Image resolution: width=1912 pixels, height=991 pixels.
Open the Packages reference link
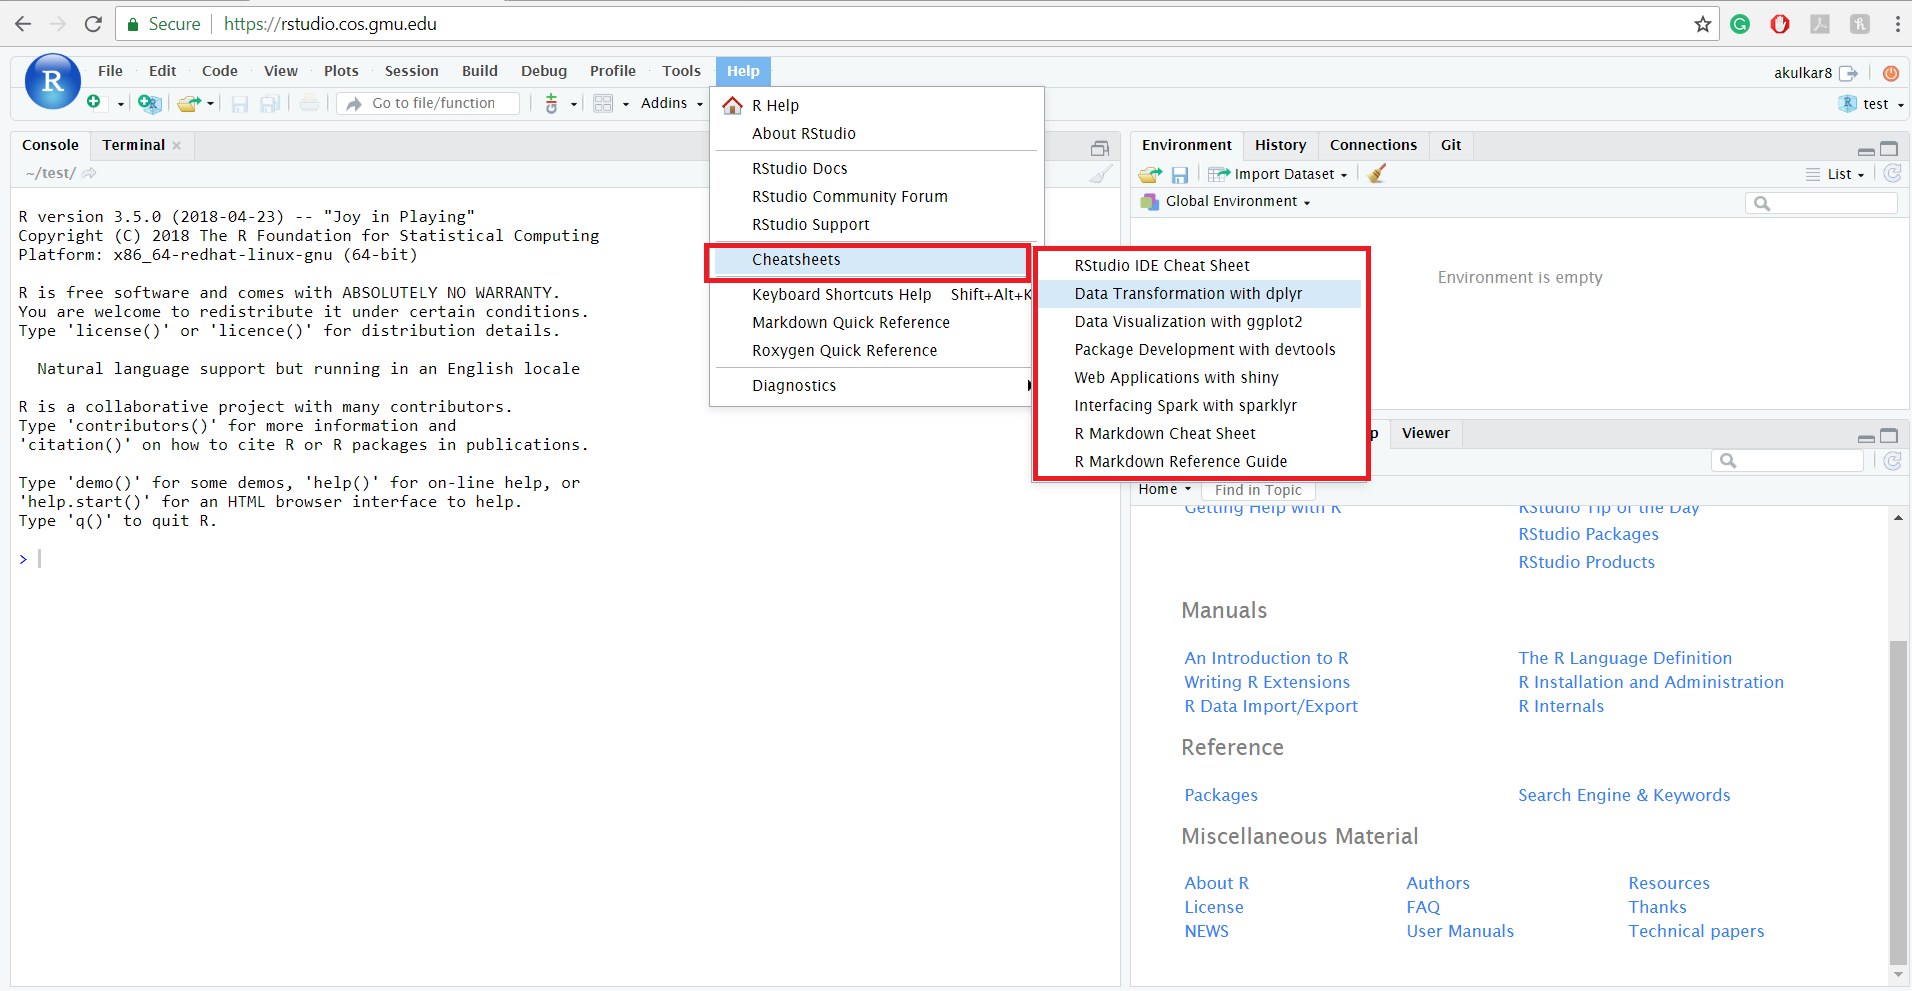tap(1221, 795)
